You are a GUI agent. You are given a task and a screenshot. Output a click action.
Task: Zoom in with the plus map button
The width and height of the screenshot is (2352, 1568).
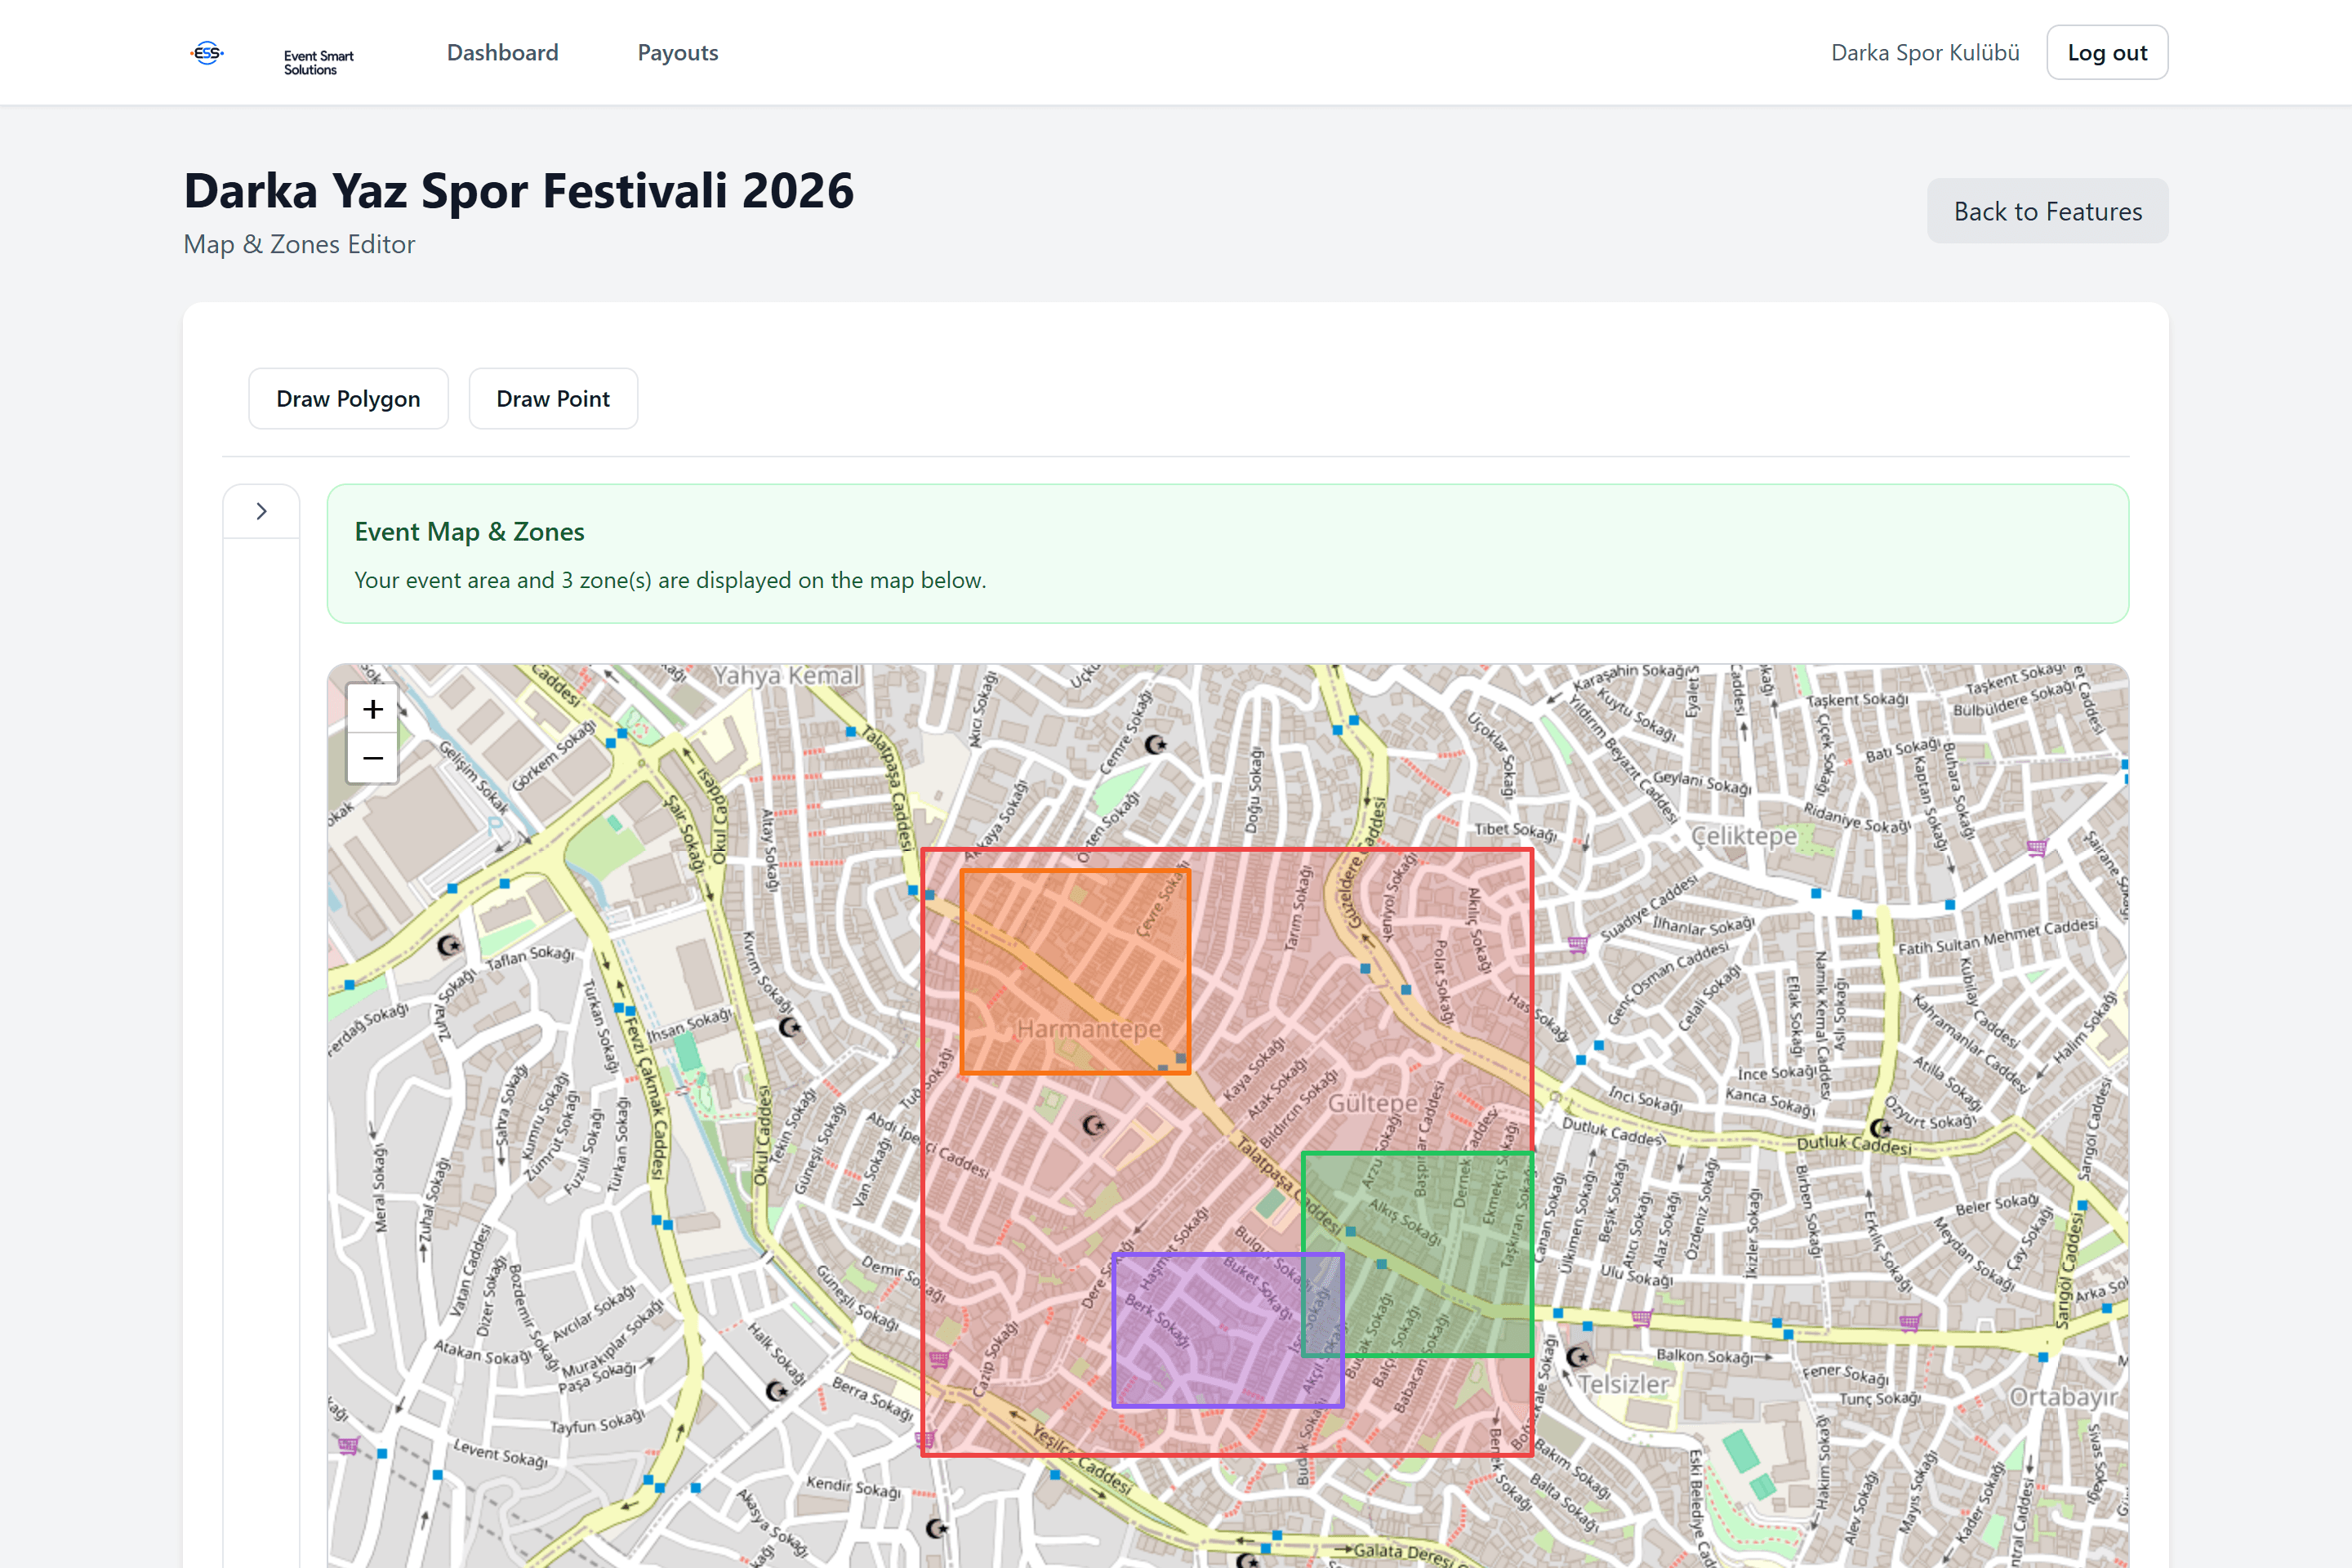point(373,709)
